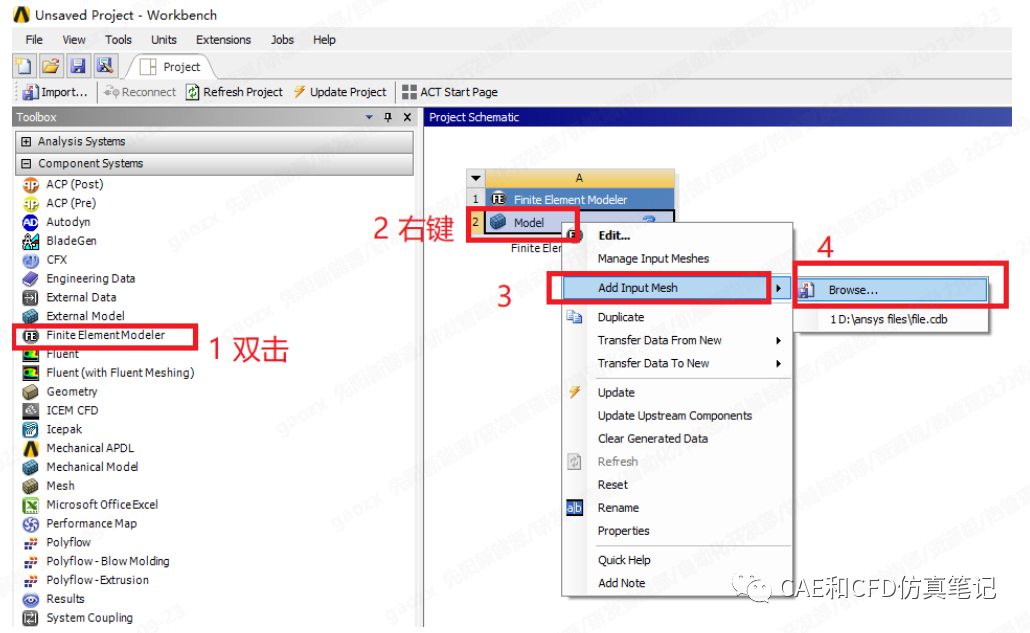Screen dimensions: 1030x633
Task: Select the Icepak component icon
Action: pos(30,429)
